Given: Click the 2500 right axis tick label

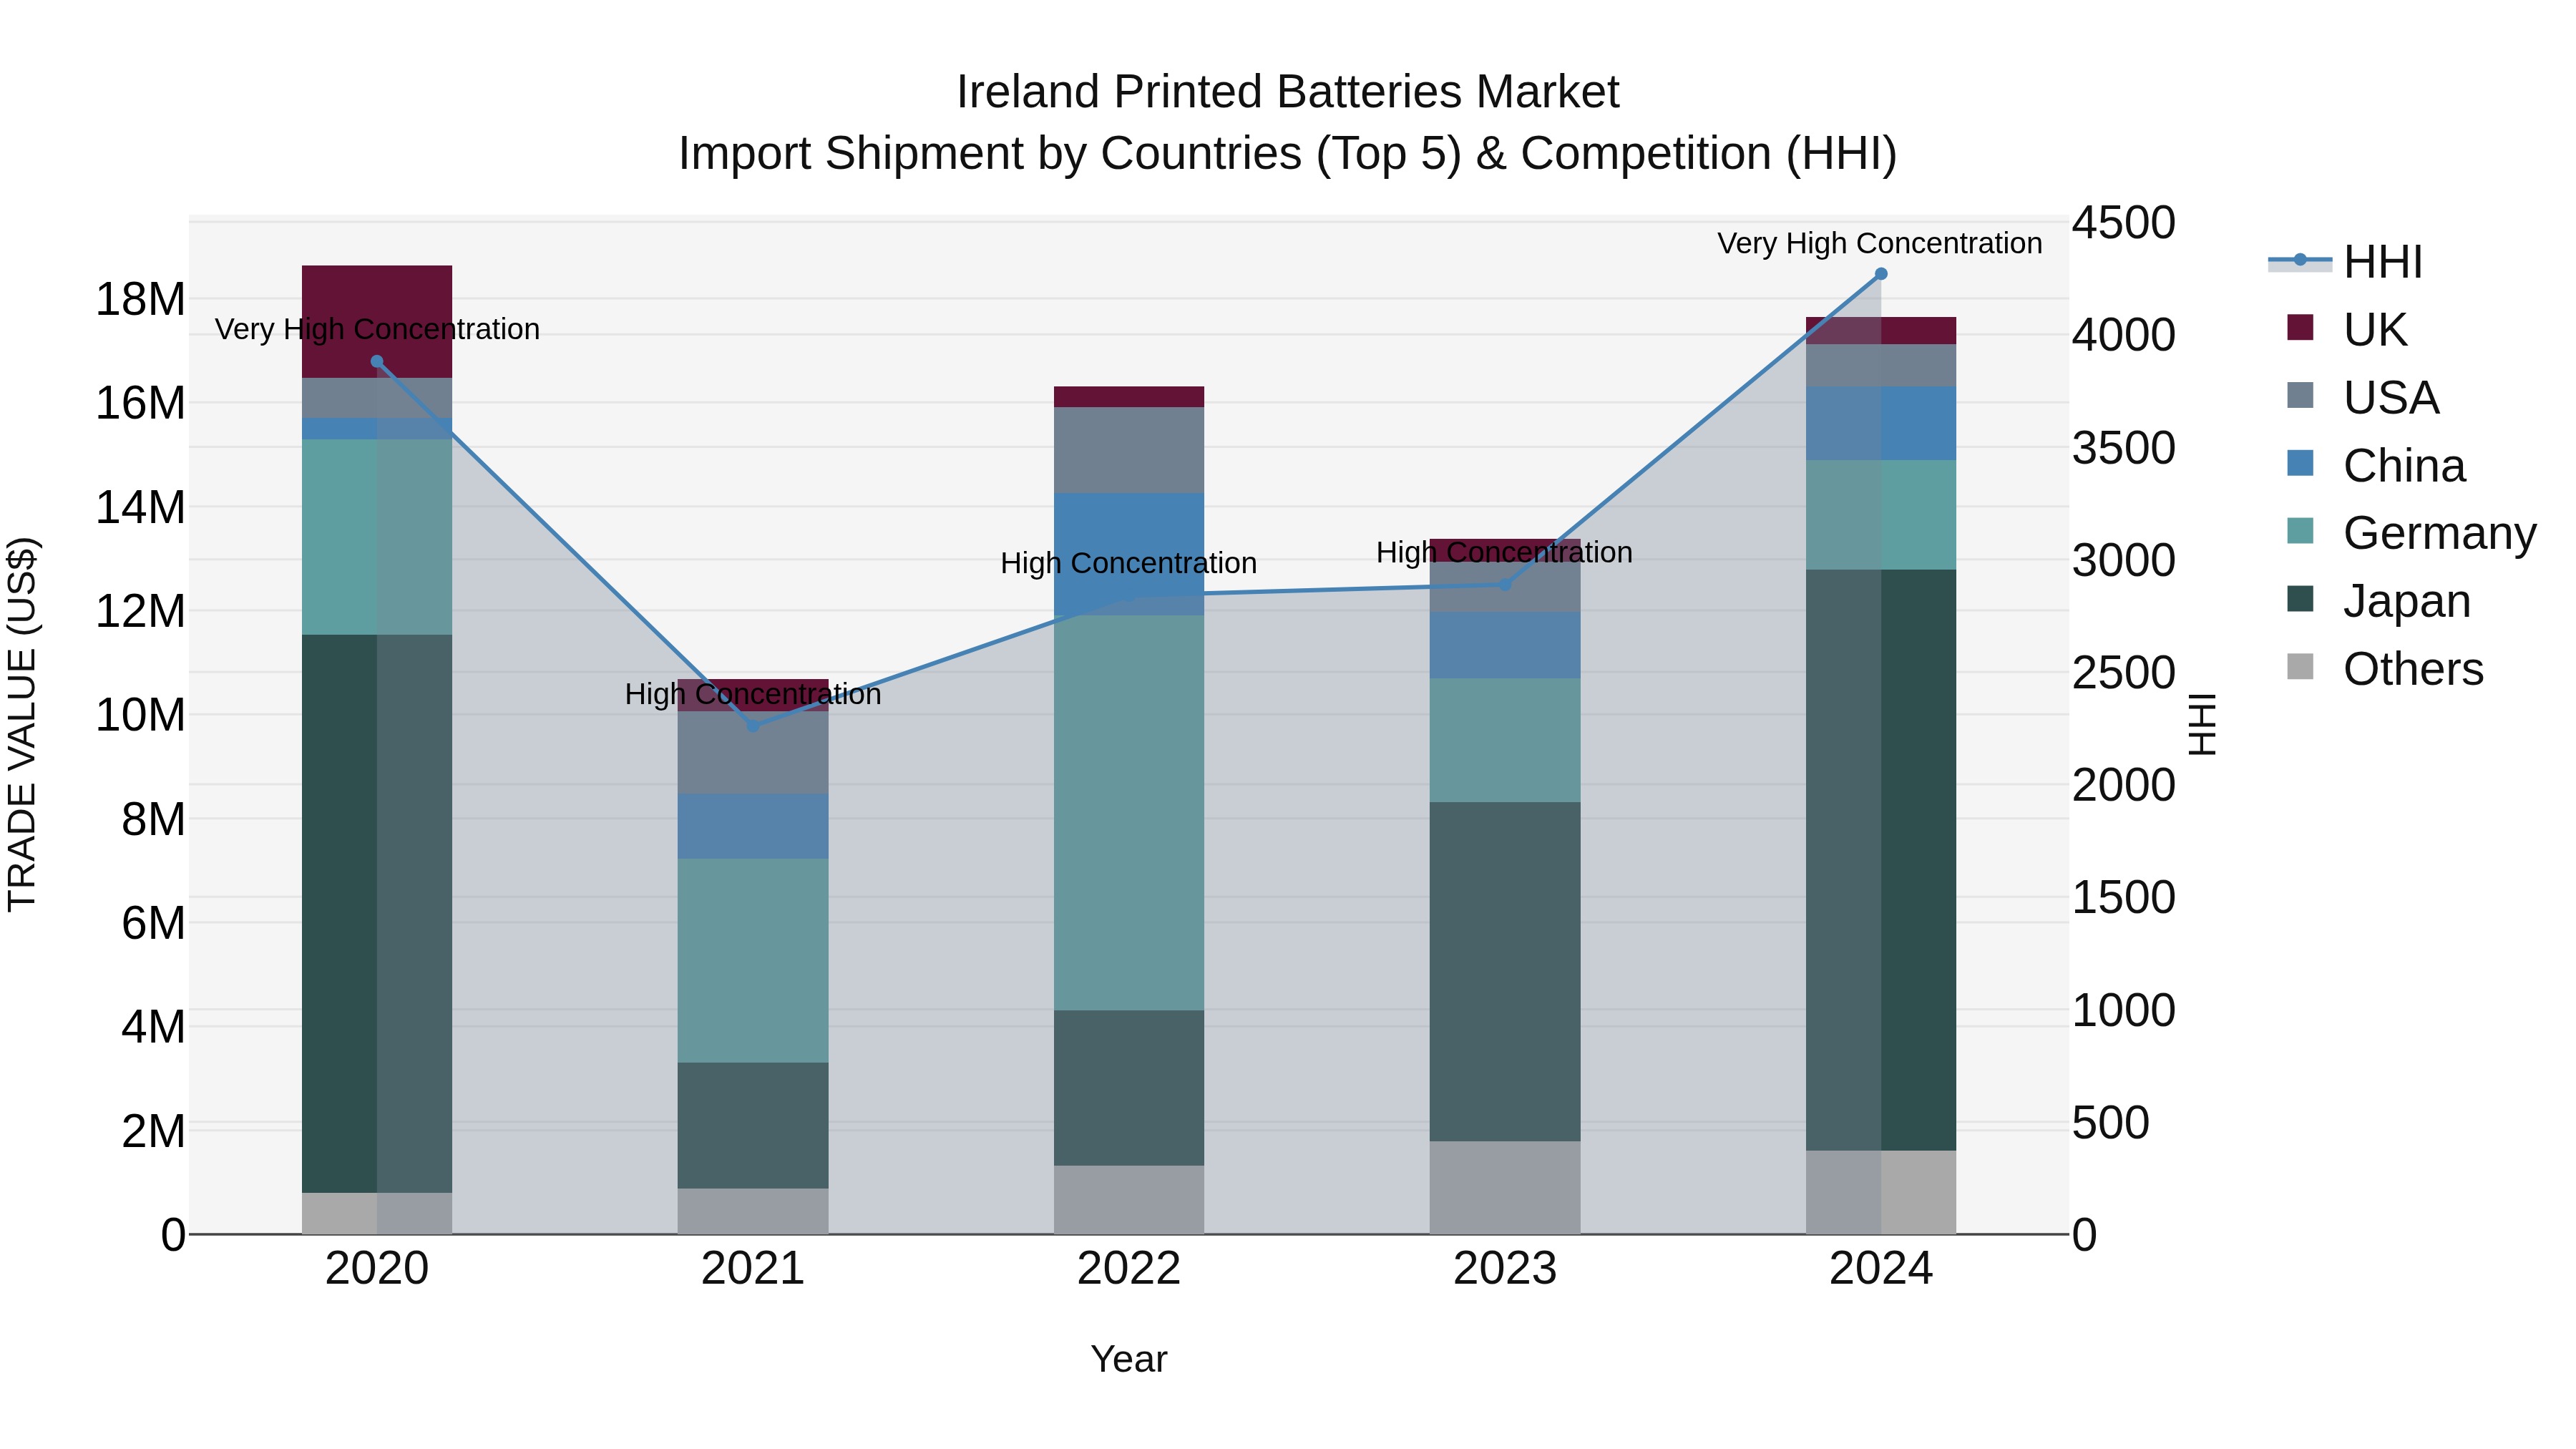Looking at the screenshot, I should (x=2124, y=672).
